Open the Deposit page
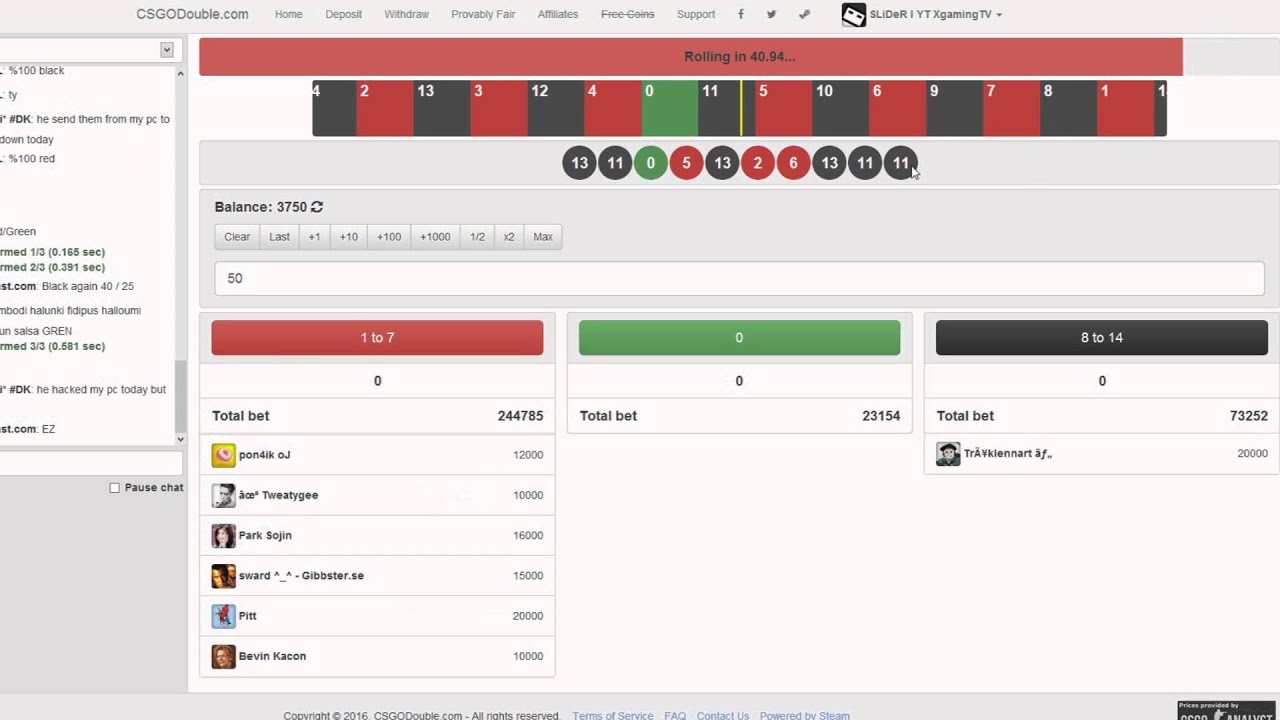 343,14
